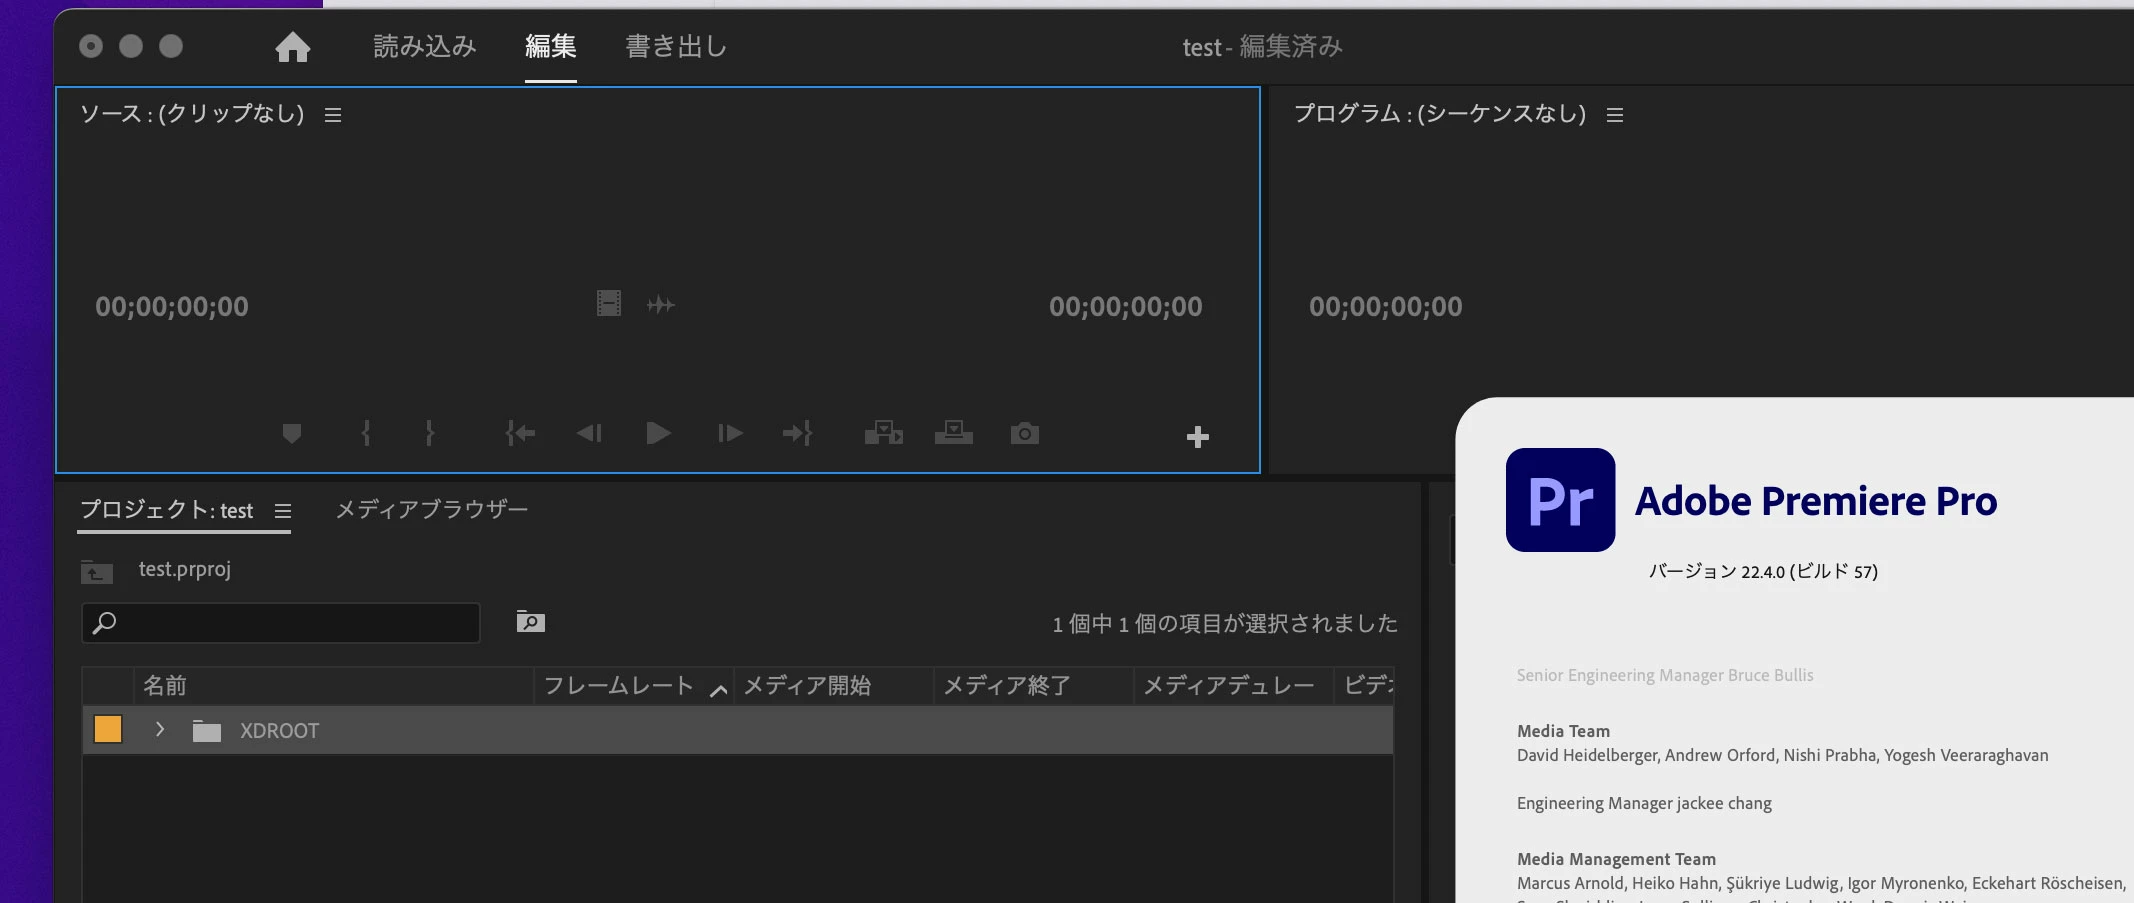
Task: Click the selection status text in Project panel
Action: tap(1224, 624)
